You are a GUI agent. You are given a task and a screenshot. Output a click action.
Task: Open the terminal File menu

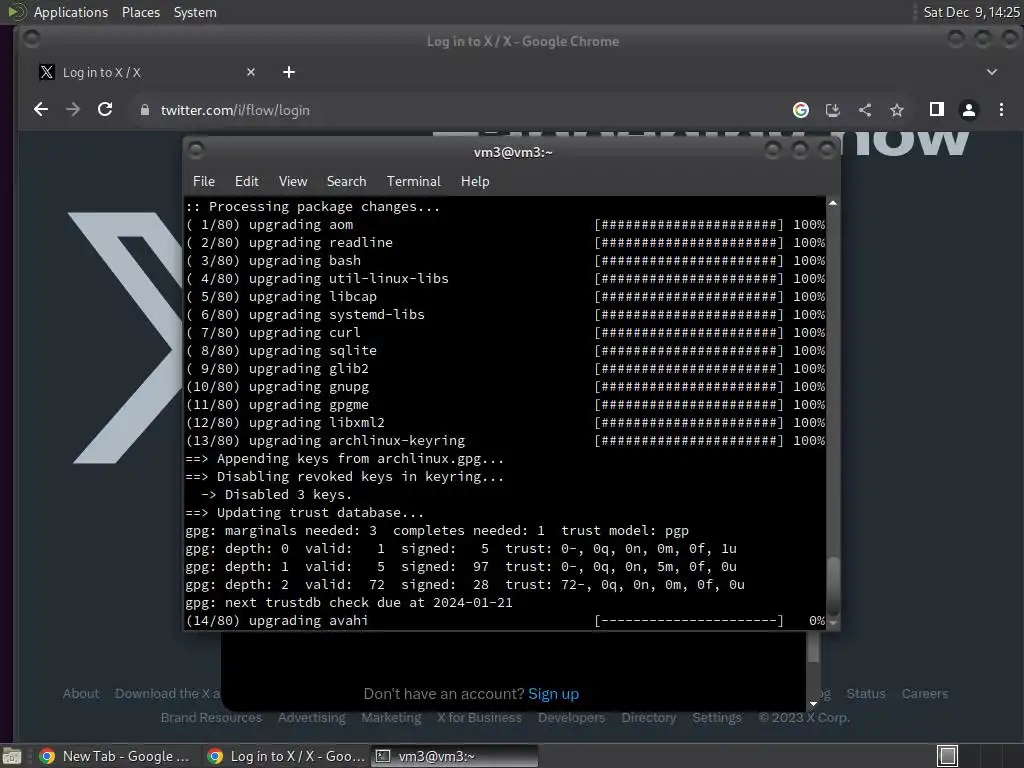click(204, 181)
